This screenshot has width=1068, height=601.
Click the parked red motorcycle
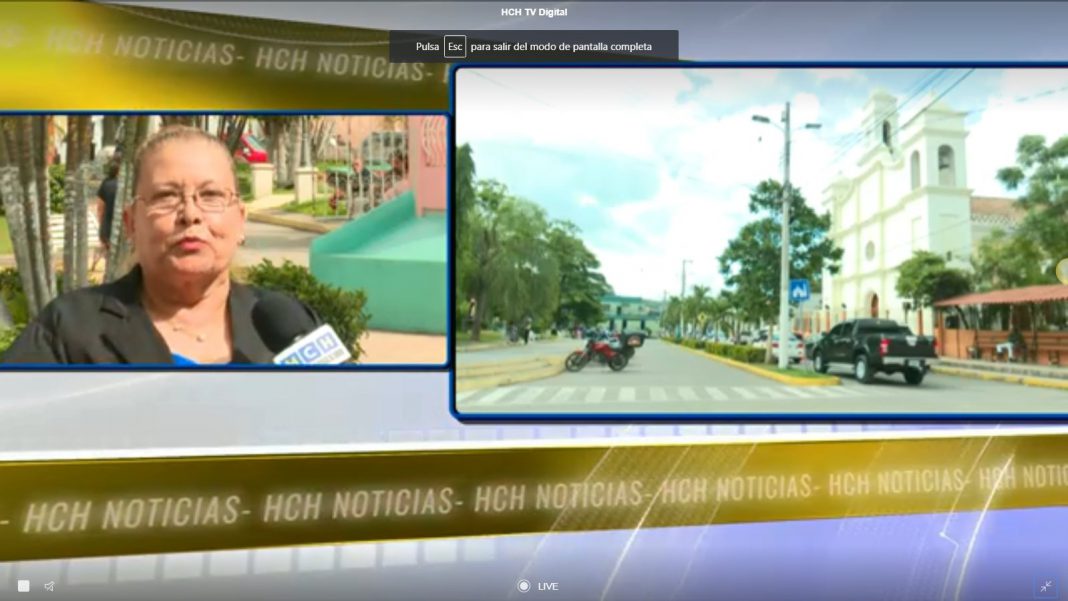[597, 353]
